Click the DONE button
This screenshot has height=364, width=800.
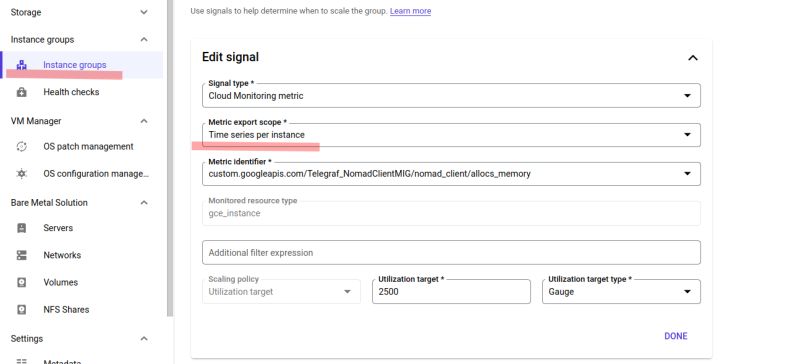[x=676, y=336]
